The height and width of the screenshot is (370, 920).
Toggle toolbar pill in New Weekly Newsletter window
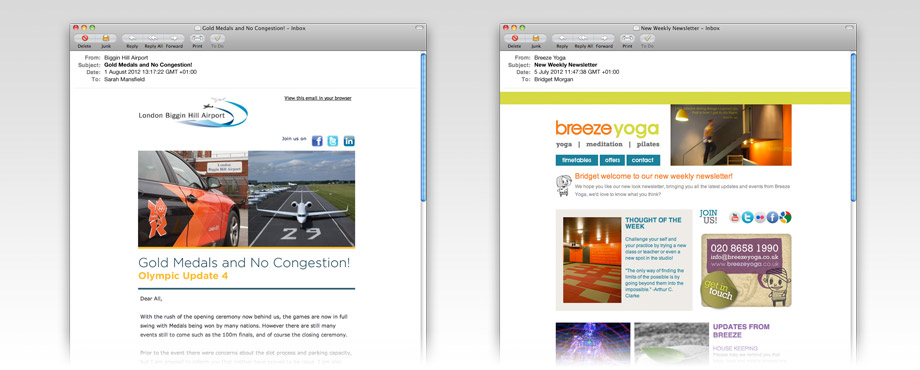849,28
